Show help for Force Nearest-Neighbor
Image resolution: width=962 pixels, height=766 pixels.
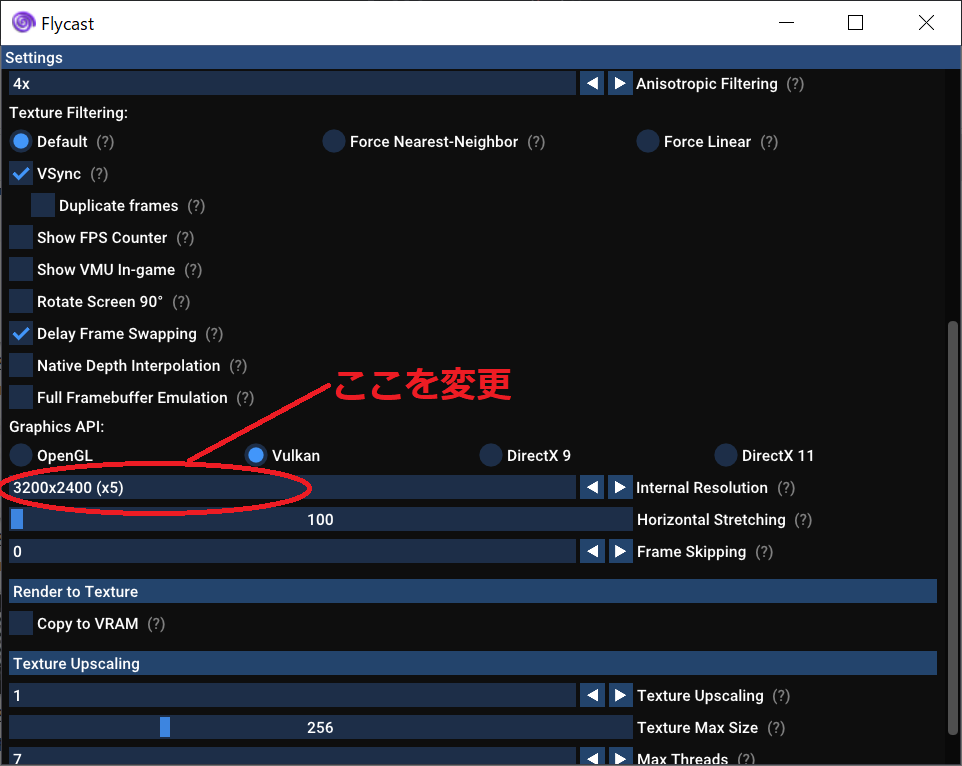[536, 142]
